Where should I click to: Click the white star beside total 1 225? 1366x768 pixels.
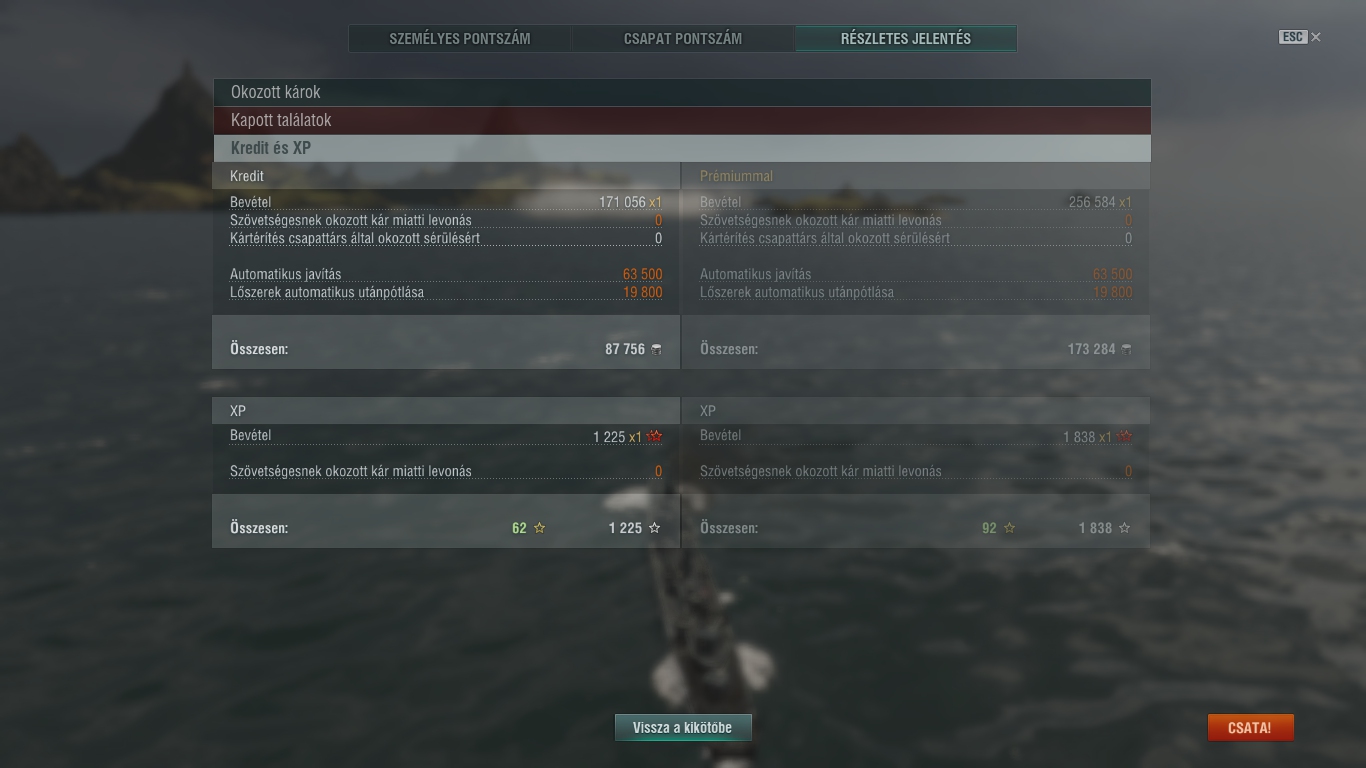pyautogui.click(x=655, y=528)
